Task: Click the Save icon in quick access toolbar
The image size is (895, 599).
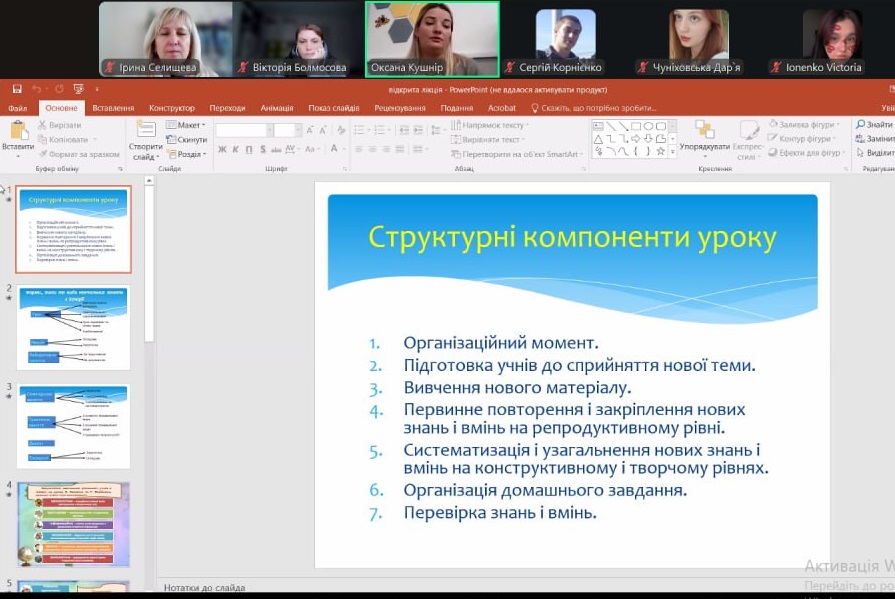Action: point(15,89)
